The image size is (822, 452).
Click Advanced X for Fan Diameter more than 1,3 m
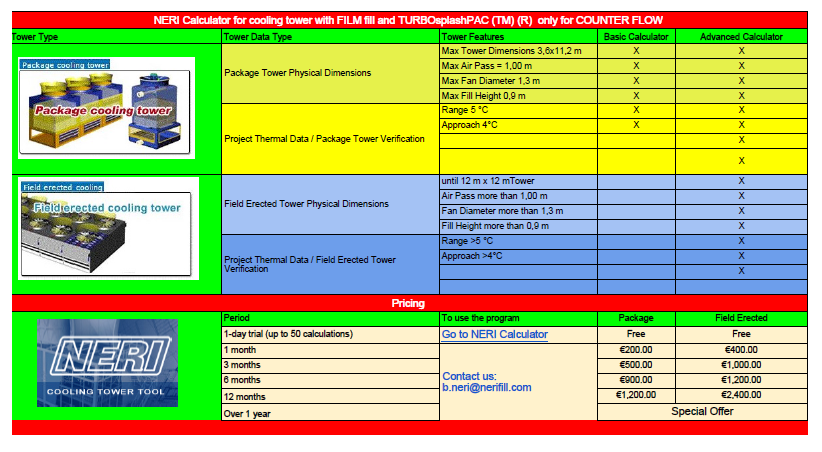coord(741,211)
